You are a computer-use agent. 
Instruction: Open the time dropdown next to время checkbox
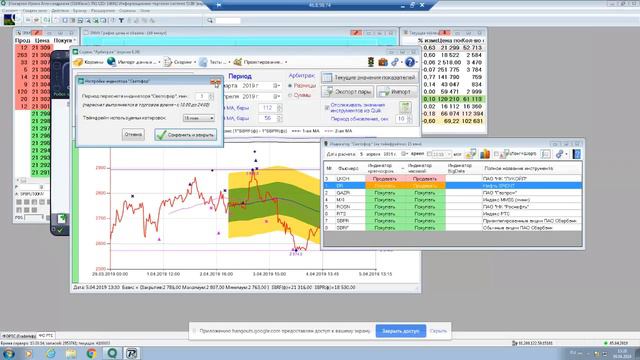[449, 154]
